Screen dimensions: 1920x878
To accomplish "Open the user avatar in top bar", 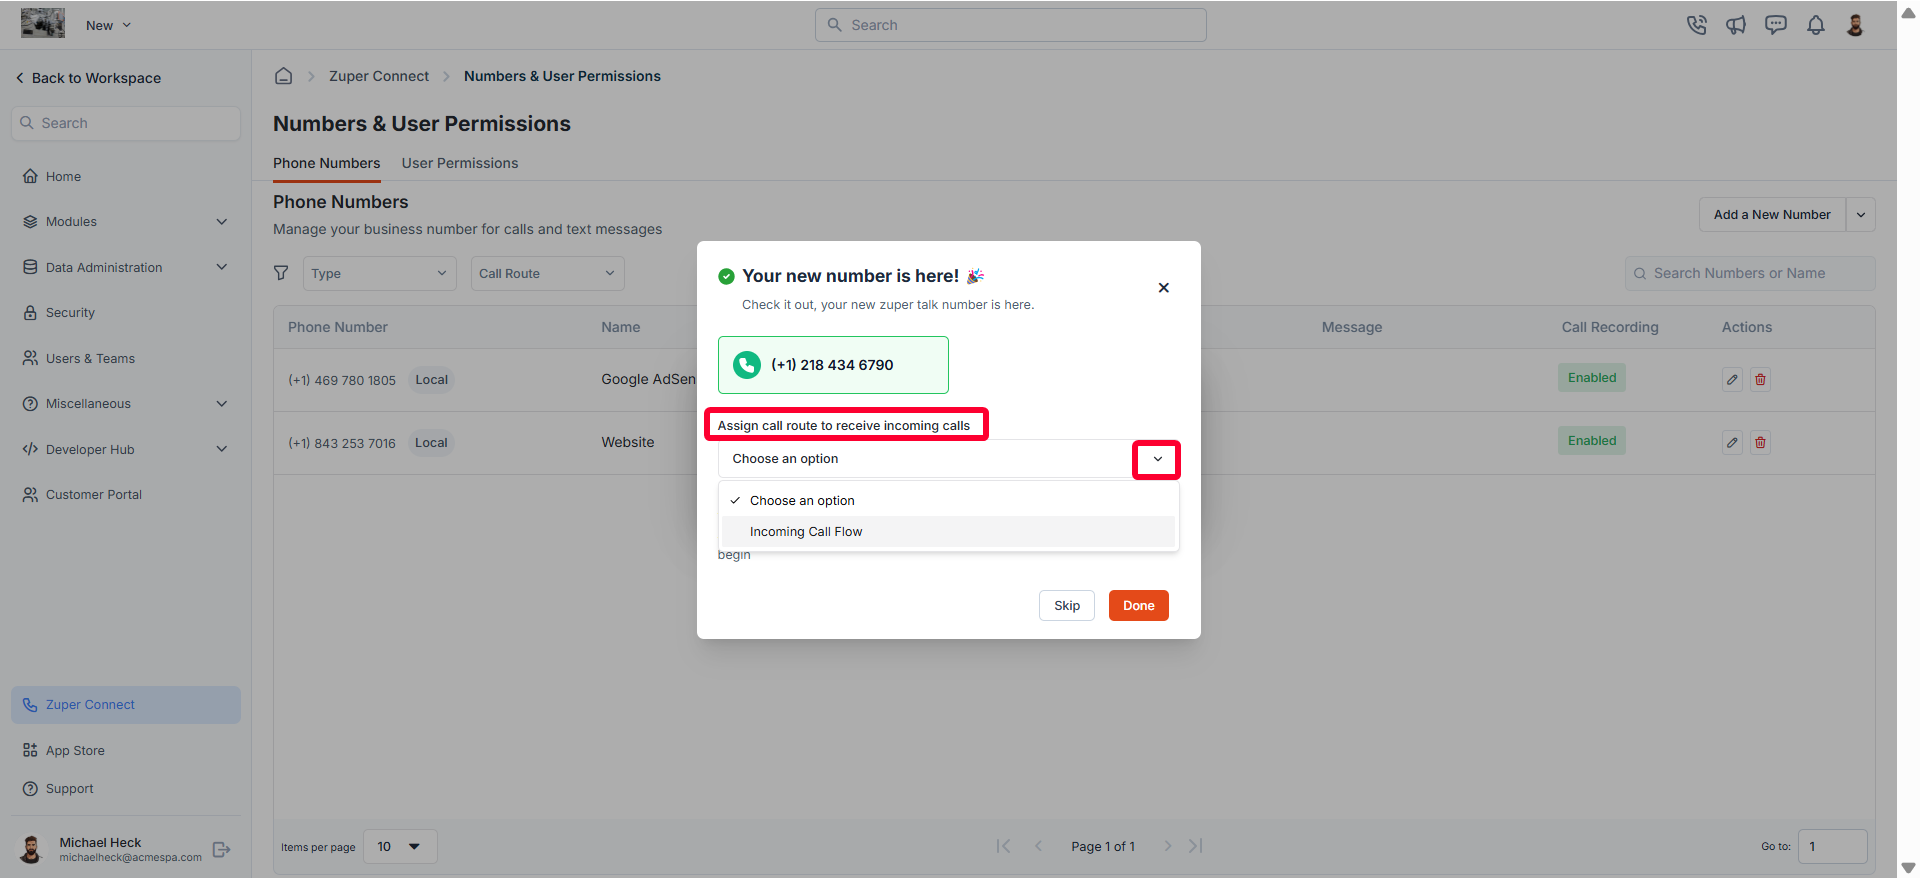I will [x=1855, y=25].
